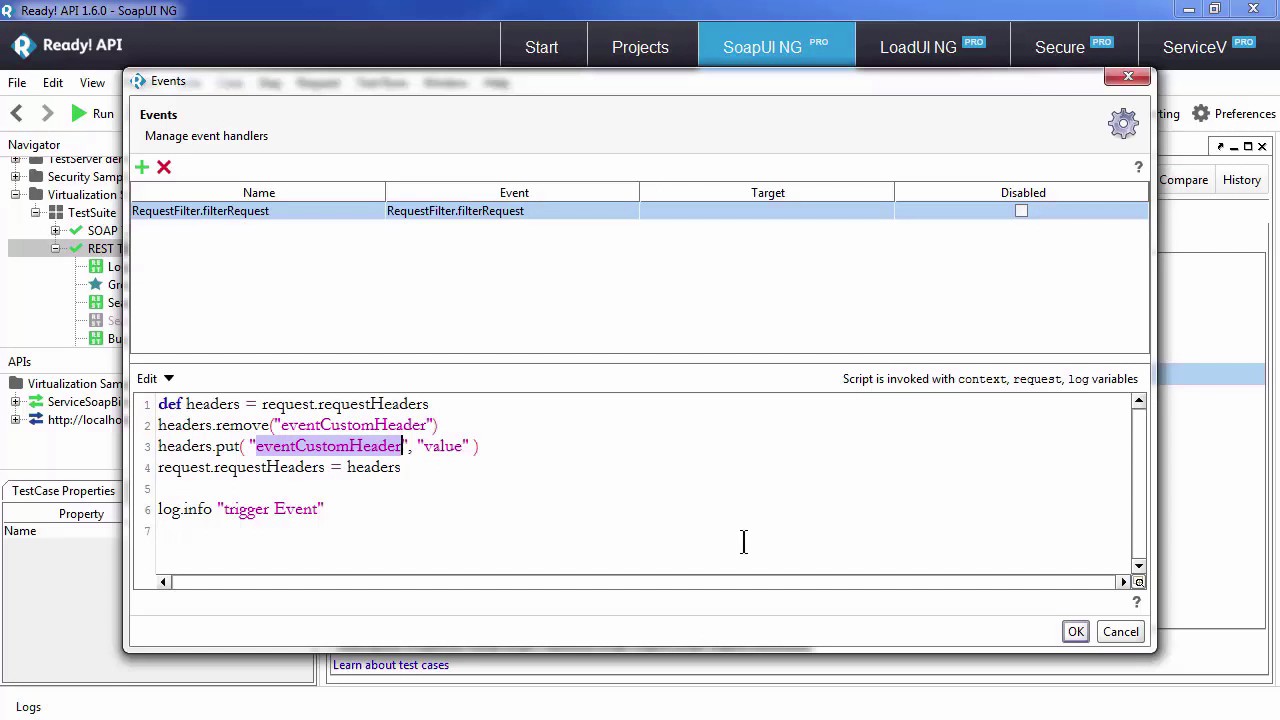
Task: Click the Run green play icon
Action: (79, 114)
